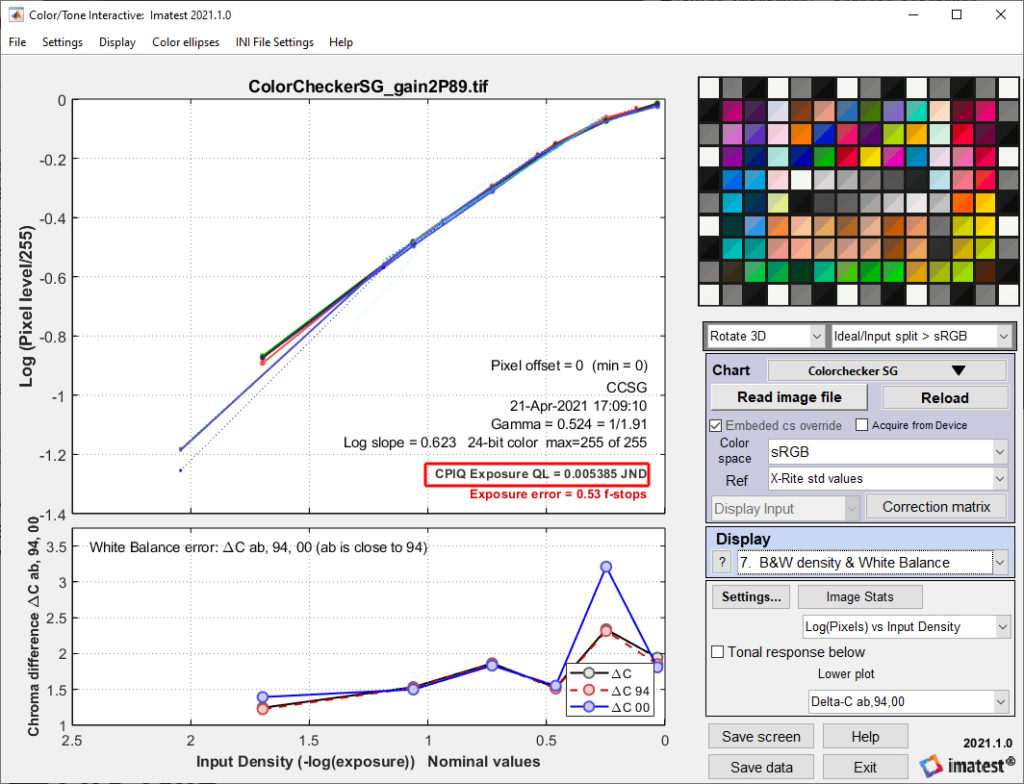
Task: Open the Delta-C ab,94,00 lower plot dropdown
Action: tap(908, 702)
